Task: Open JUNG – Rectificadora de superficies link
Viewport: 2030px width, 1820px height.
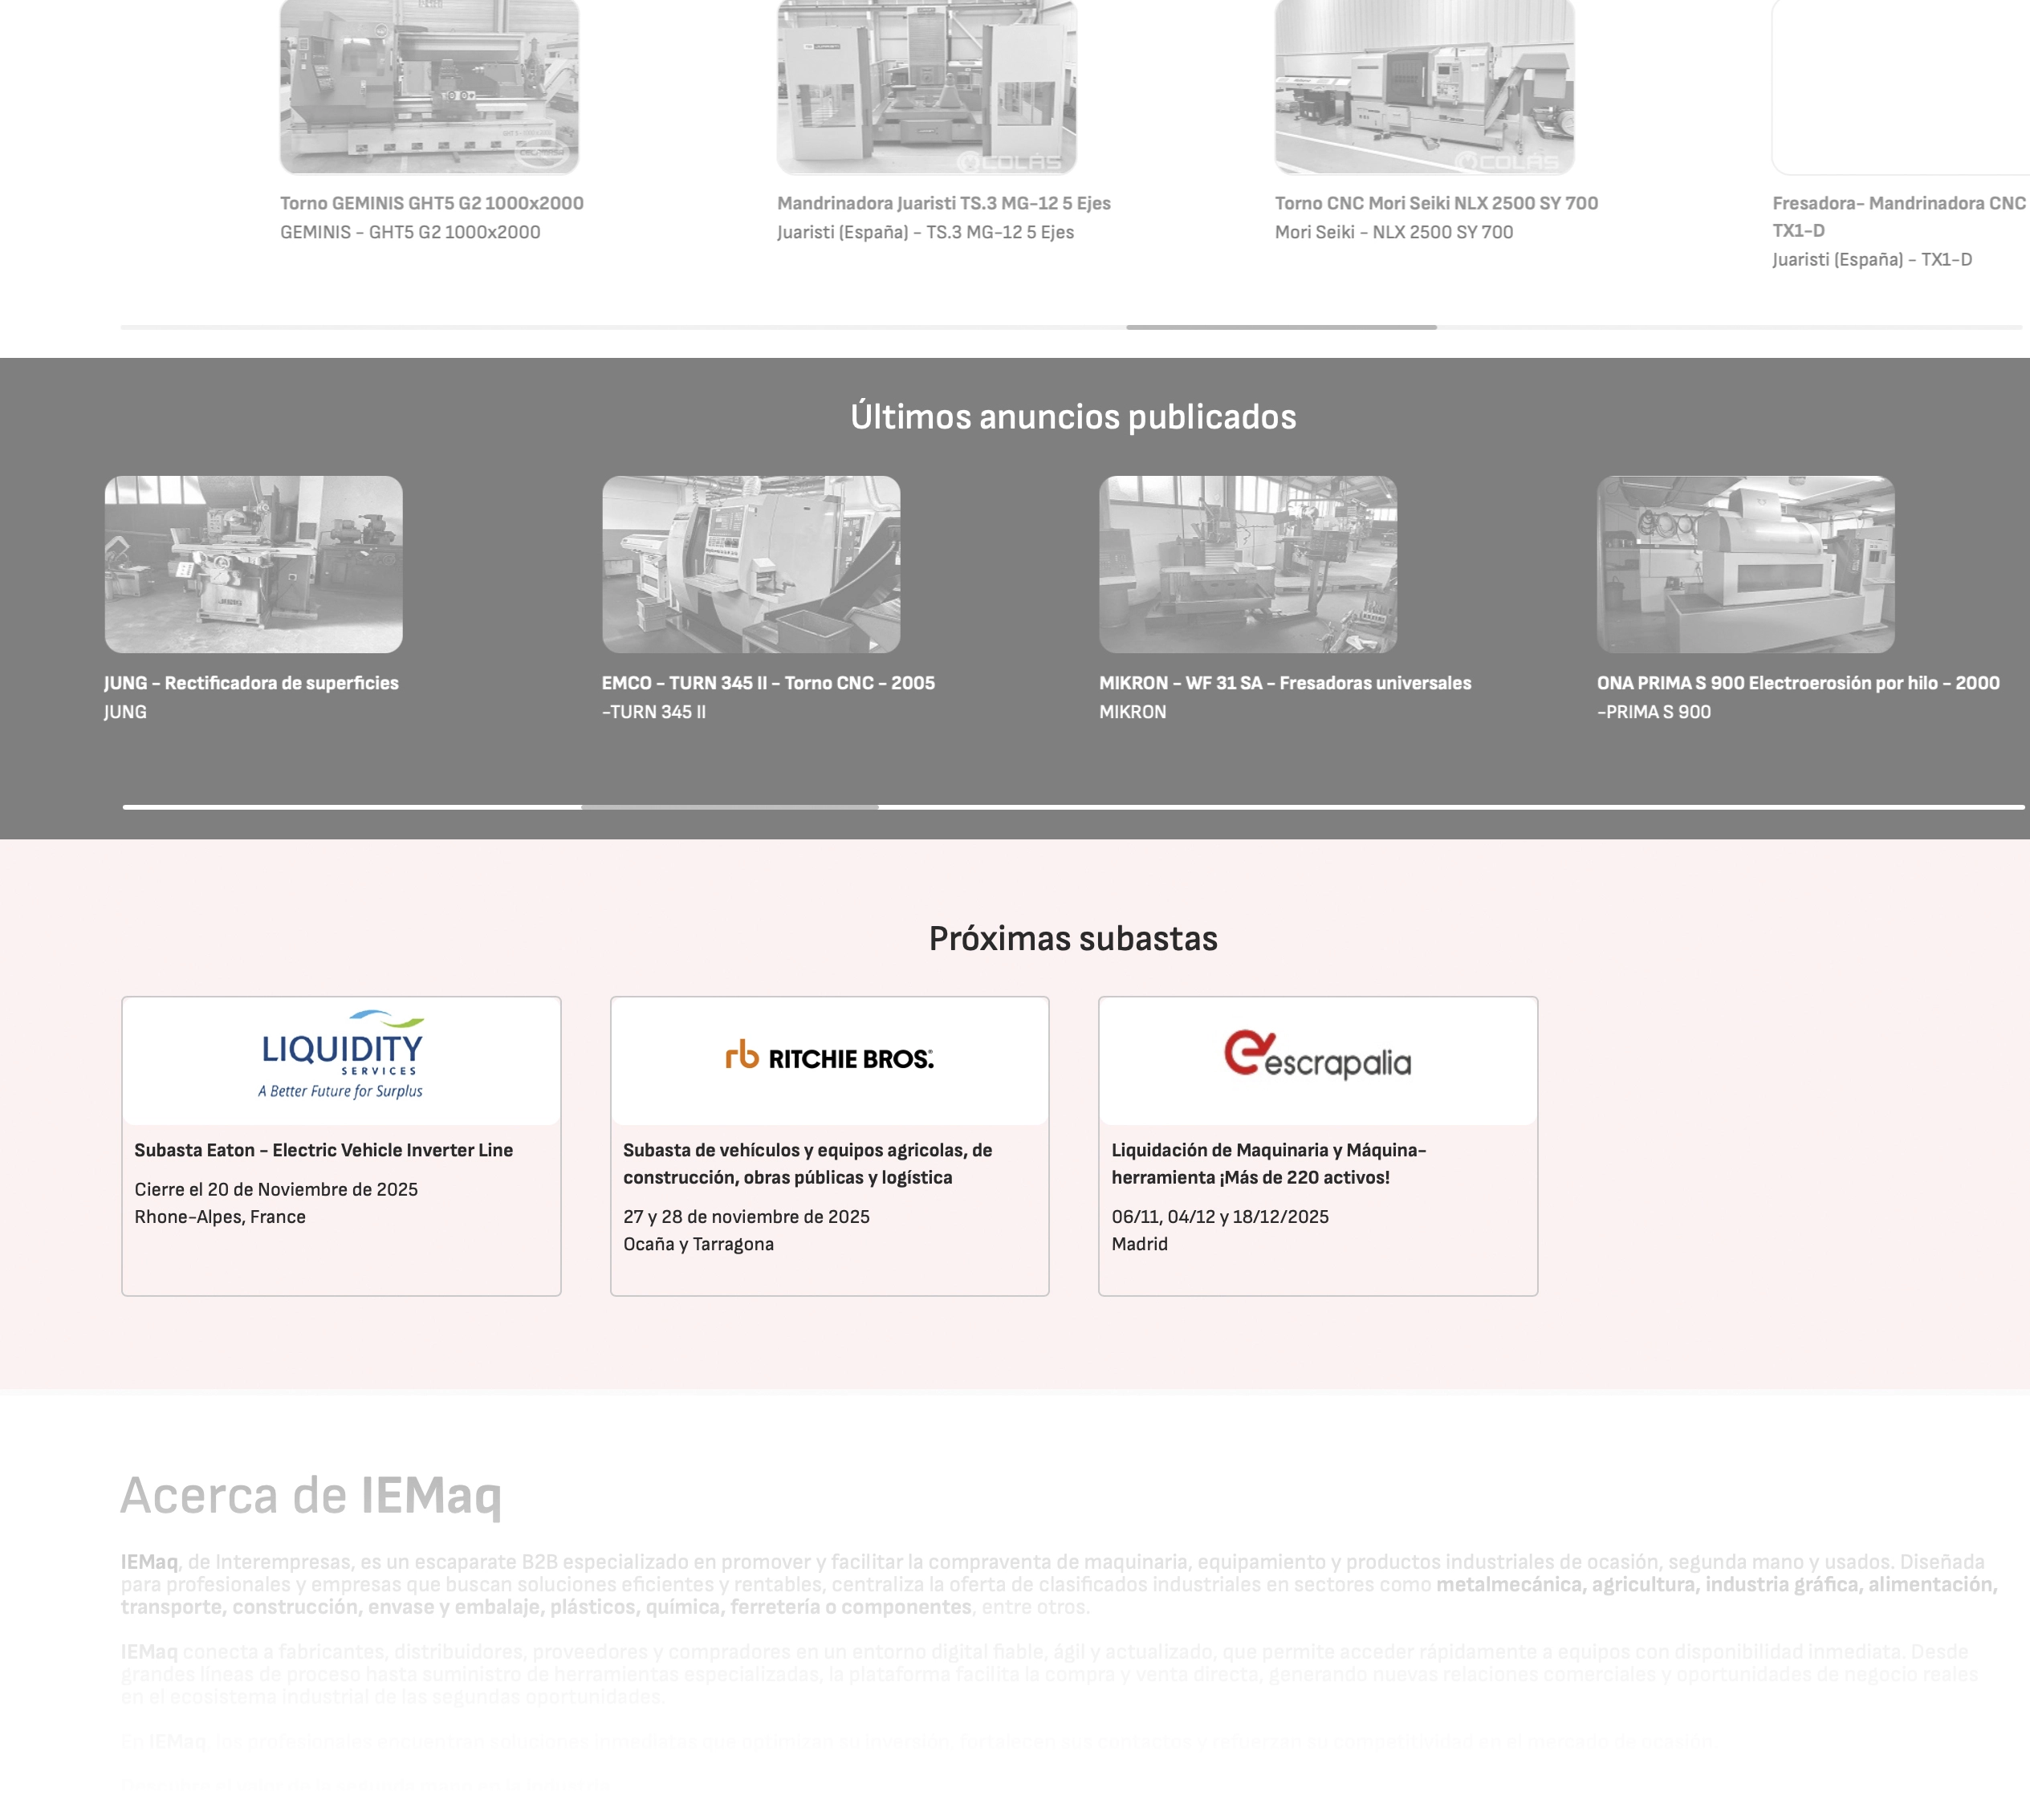Action: point(251,683)
